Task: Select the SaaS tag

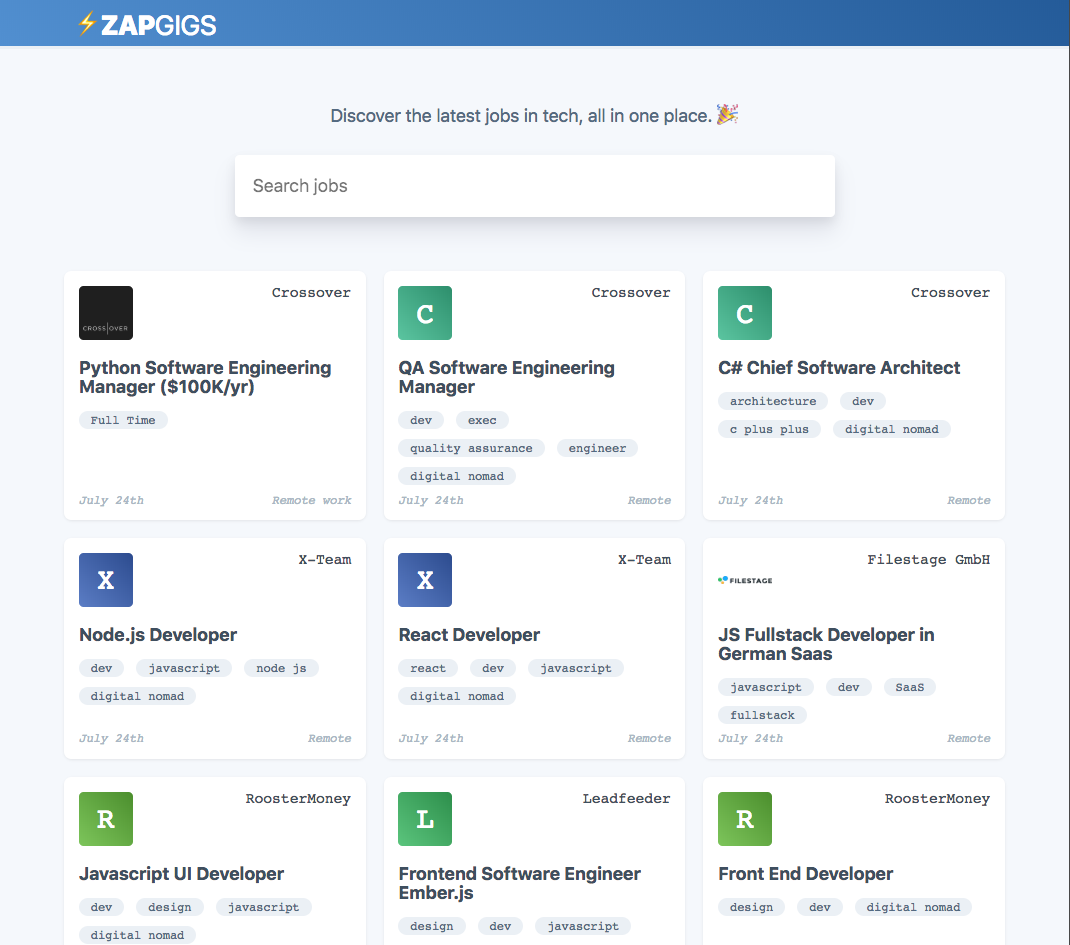Action: point(910,687)
